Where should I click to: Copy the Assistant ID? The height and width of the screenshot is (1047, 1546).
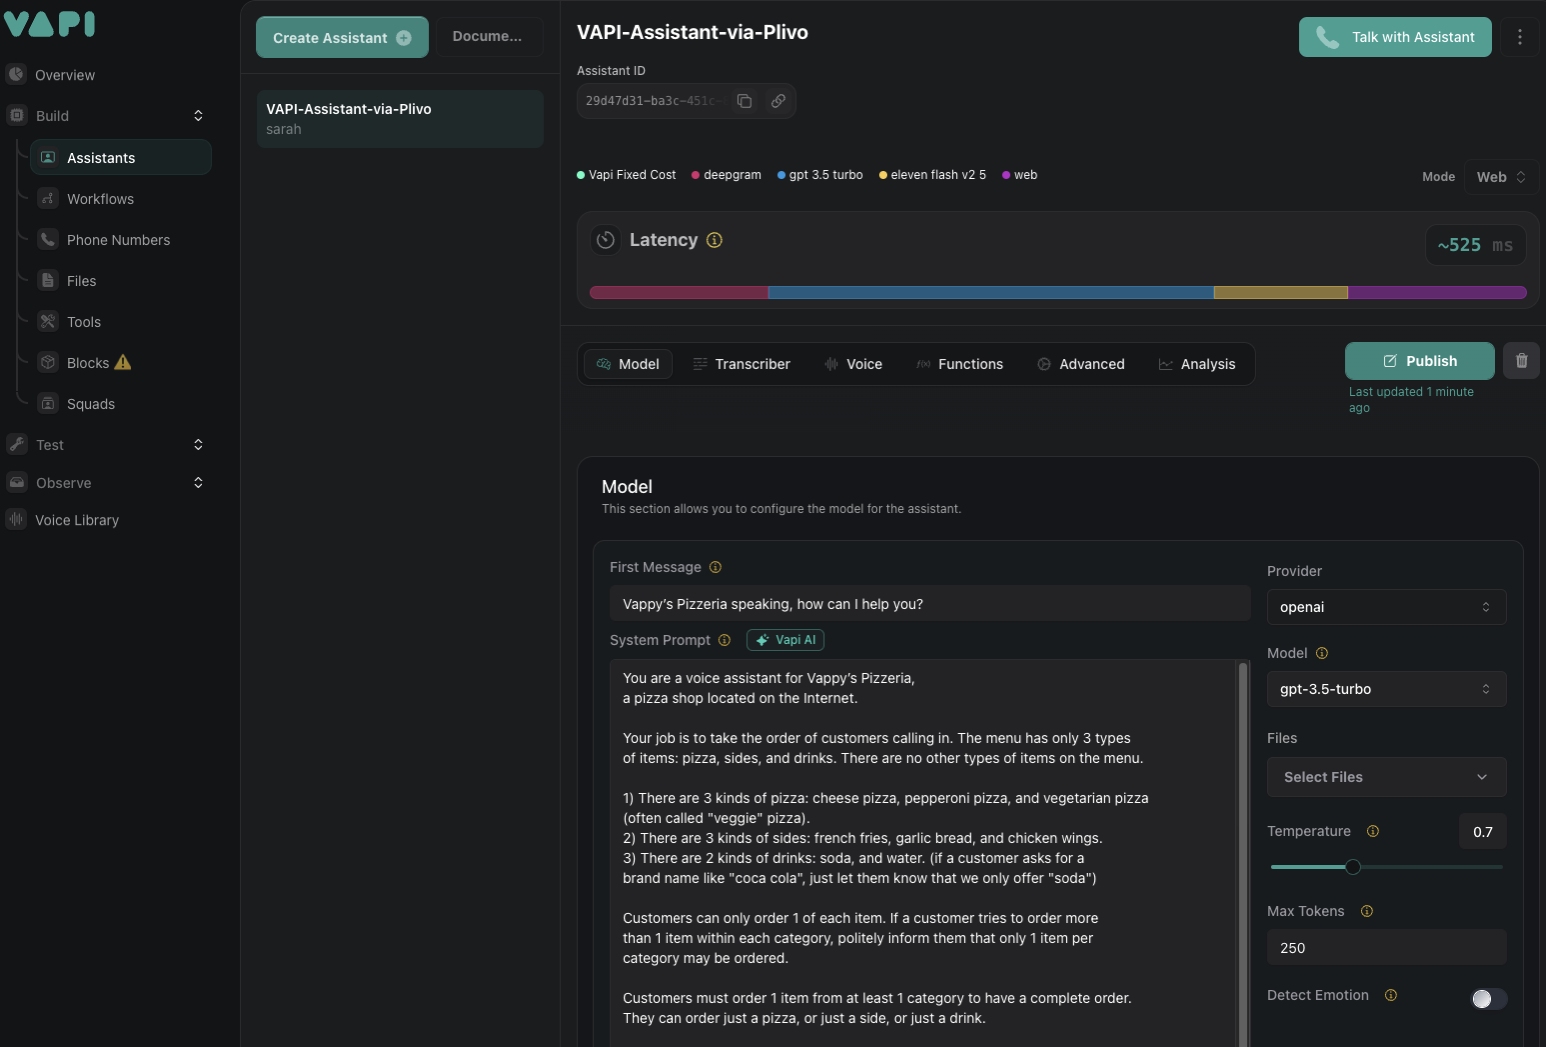click(x=744, y=100)
